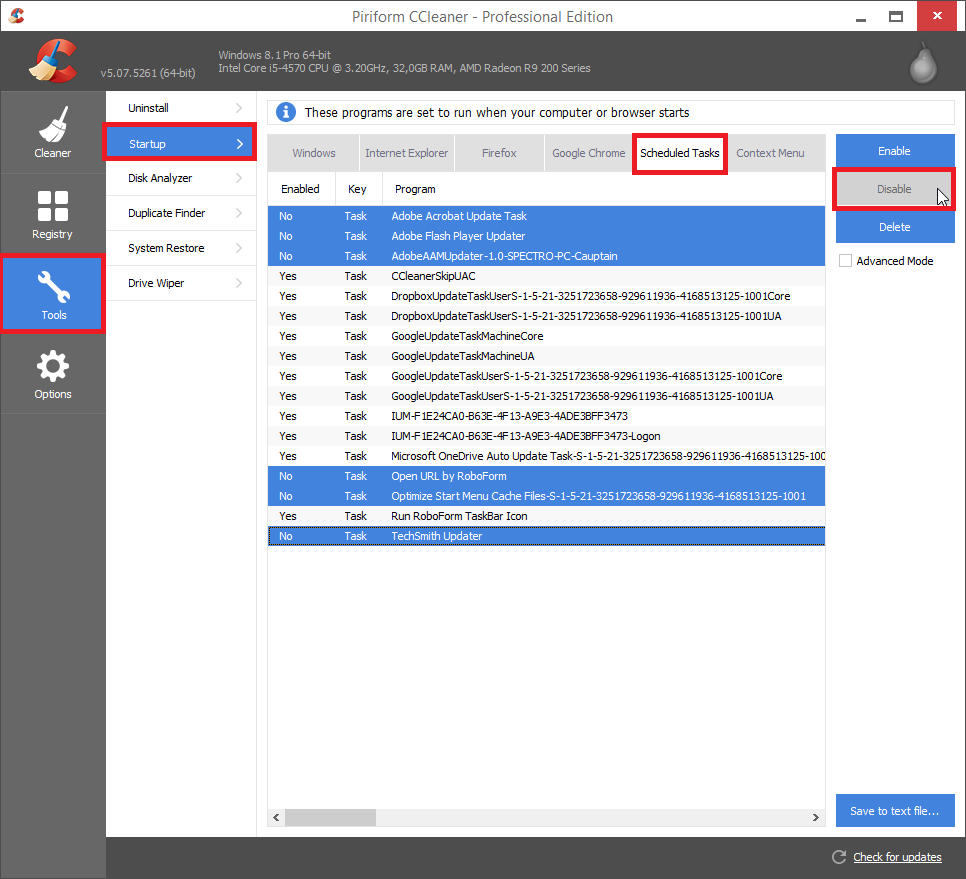Select the IUM task row ending in Logon
The width and height of the screenshot is (966, 879).
tap(546, 436)
